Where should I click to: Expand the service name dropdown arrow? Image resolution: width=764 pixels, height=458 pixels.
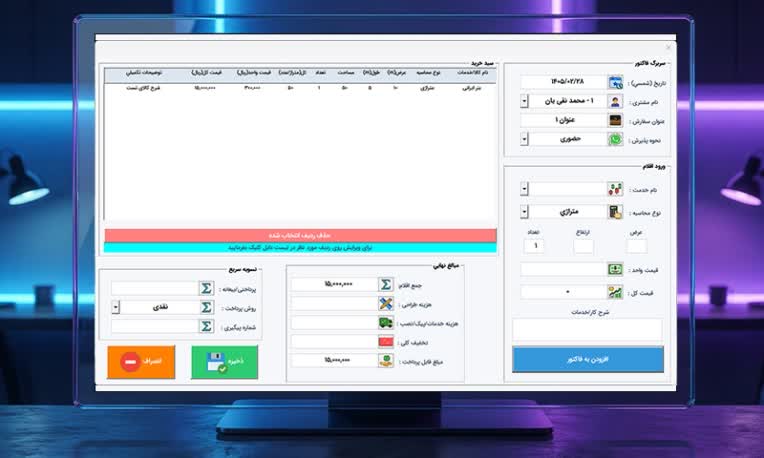coord(524,189)
